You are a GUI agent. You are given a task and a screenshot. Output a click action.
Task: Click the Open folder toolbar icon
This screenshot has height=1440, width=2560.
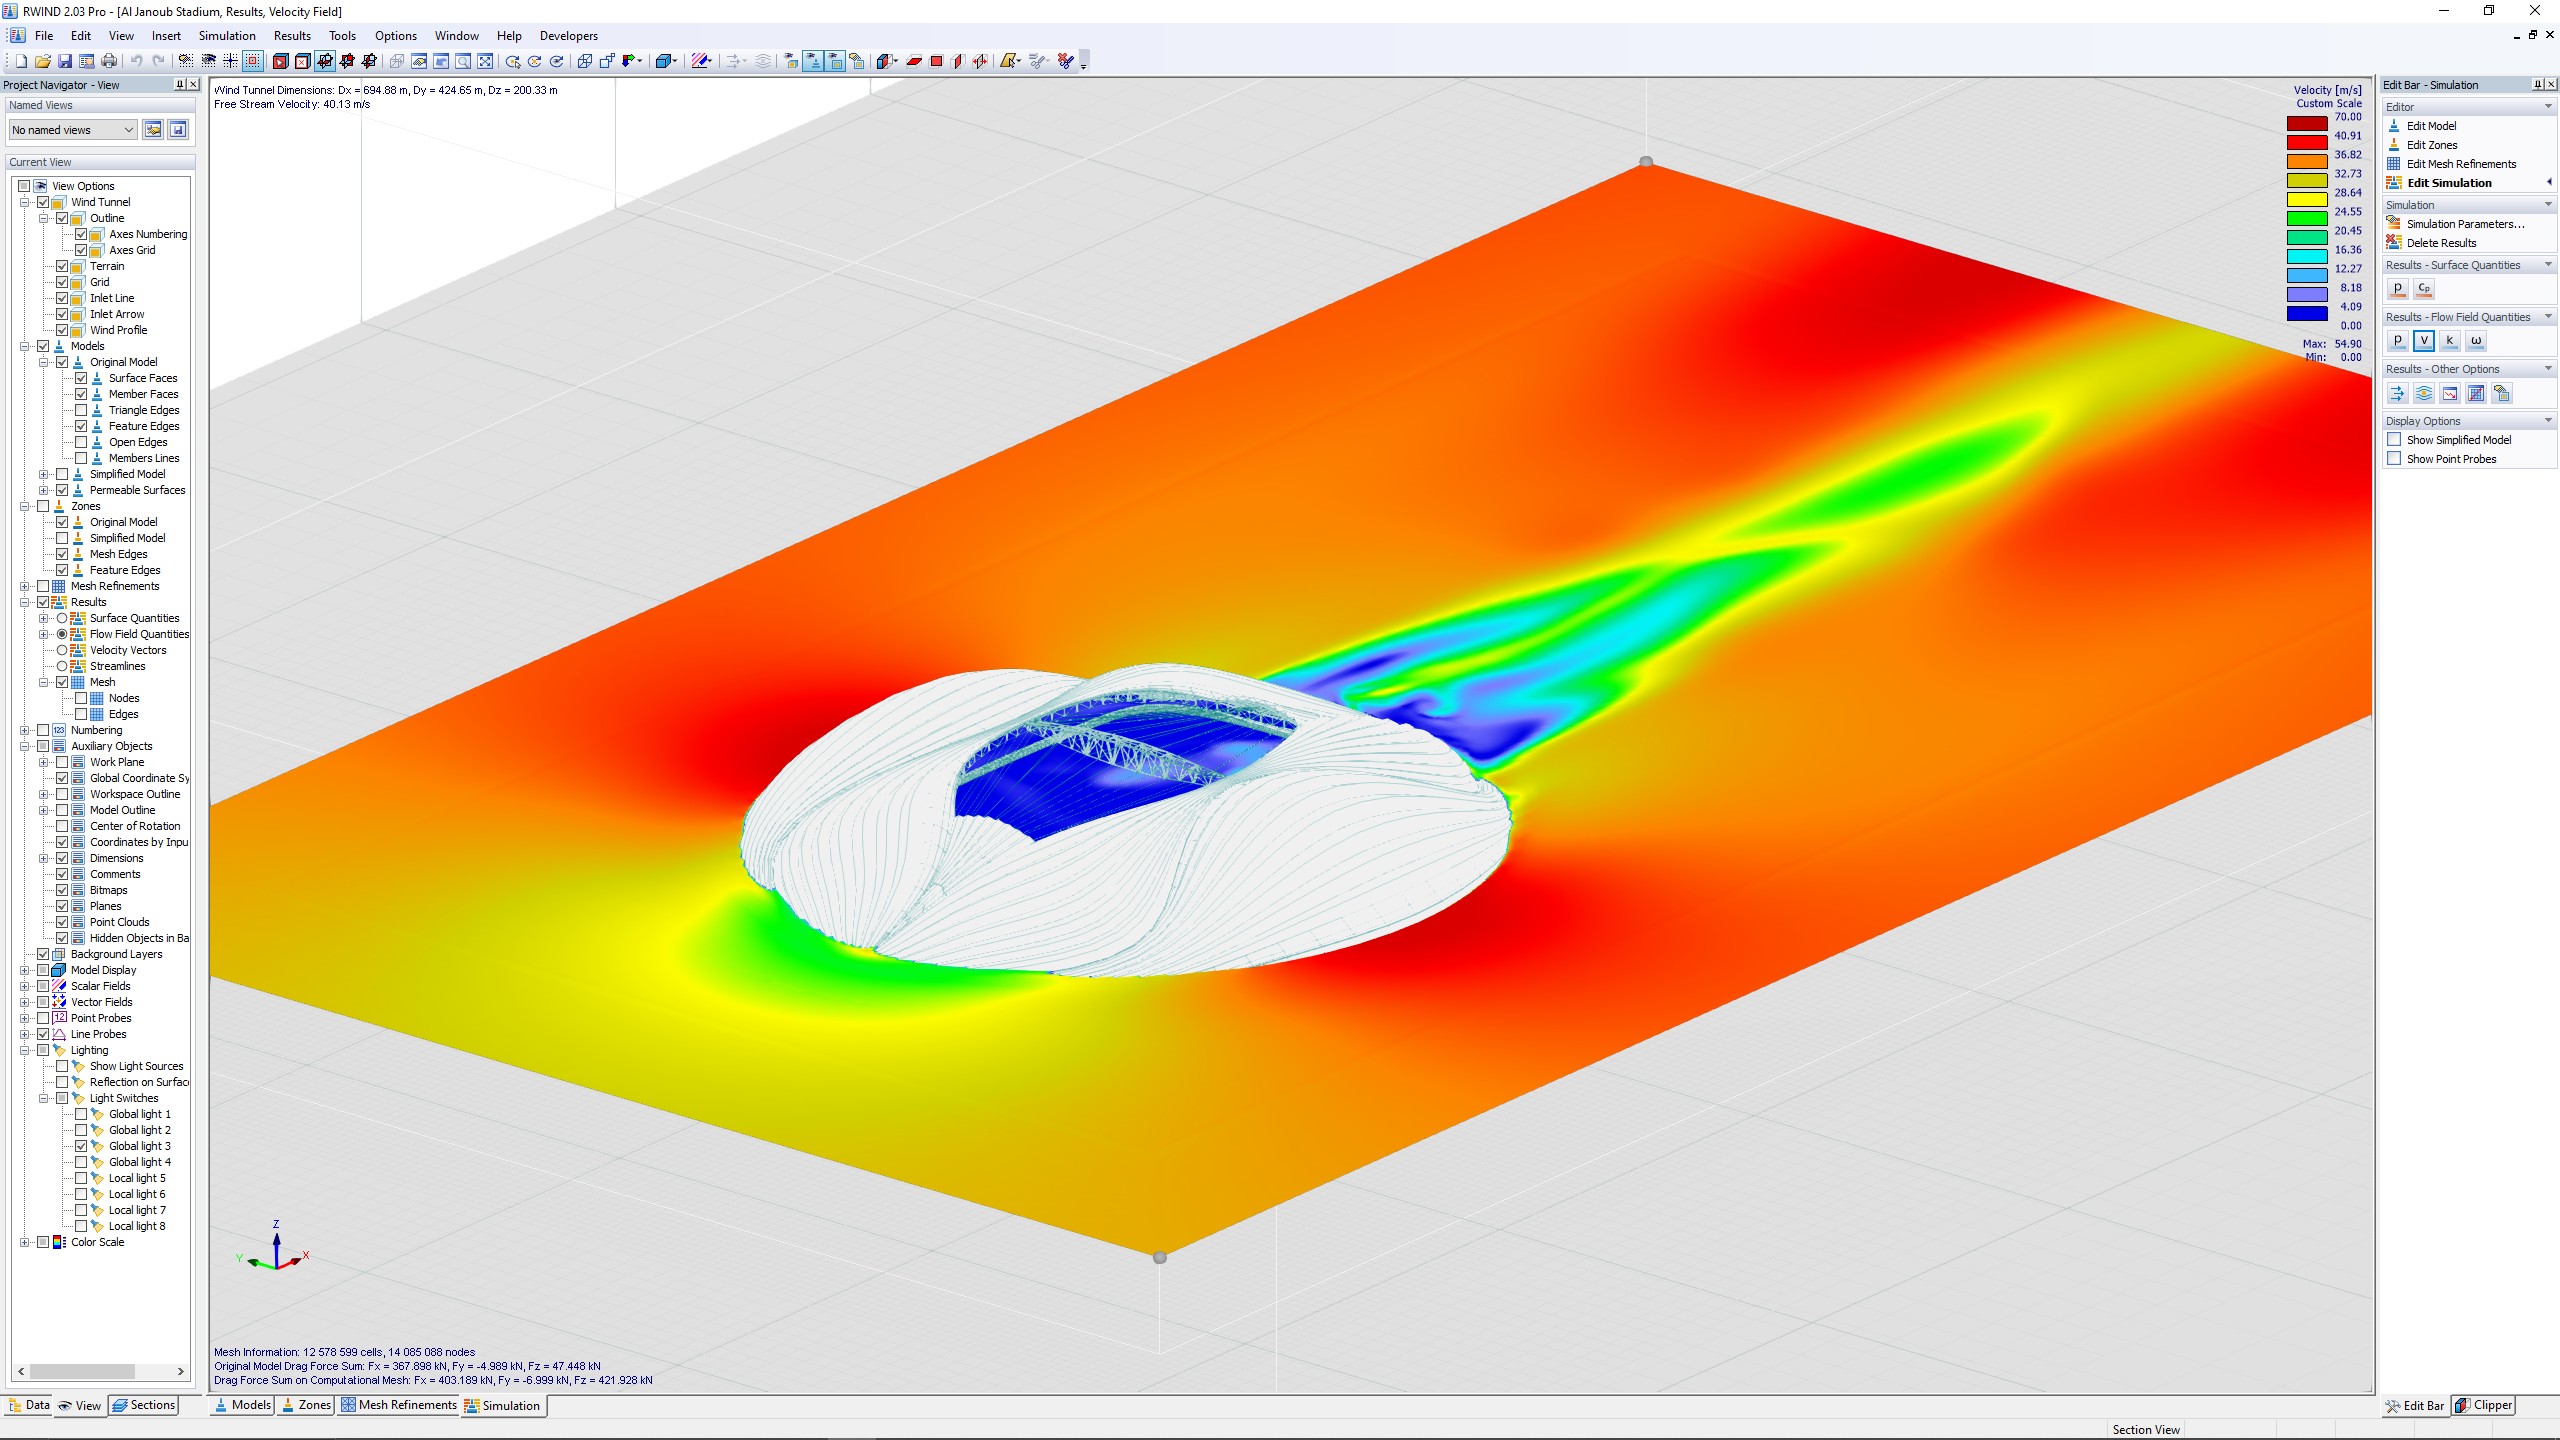click(43, 62)
